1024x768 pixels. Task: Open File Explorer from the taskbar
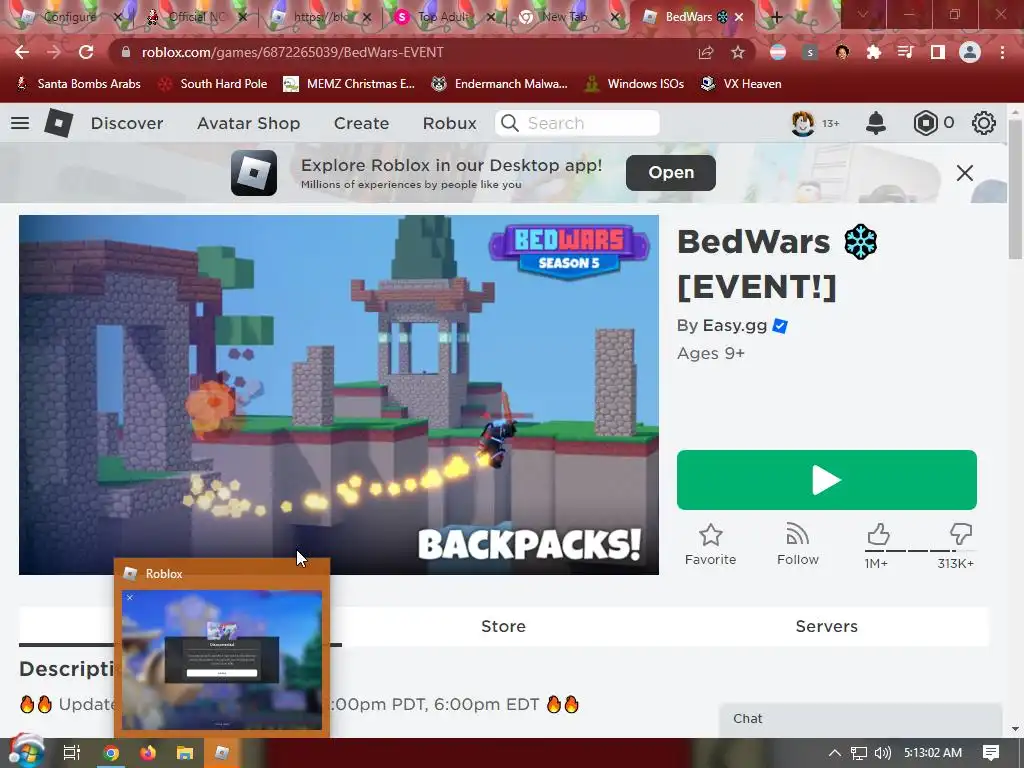click(185, 753)
